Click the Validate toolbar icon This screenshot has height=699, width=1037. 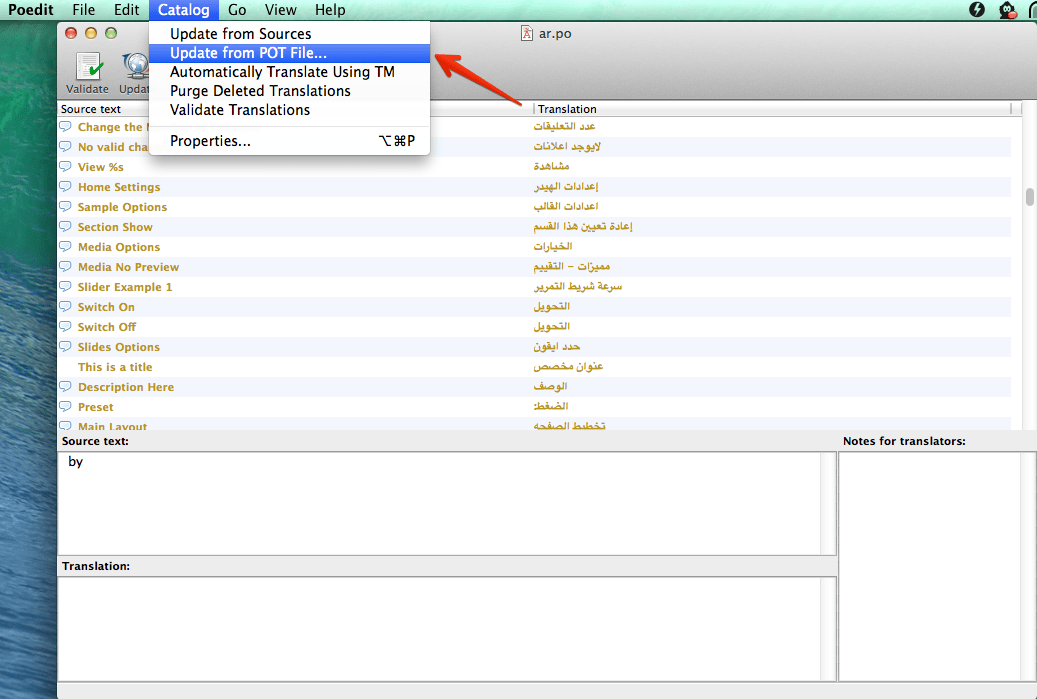pos(88,69)
